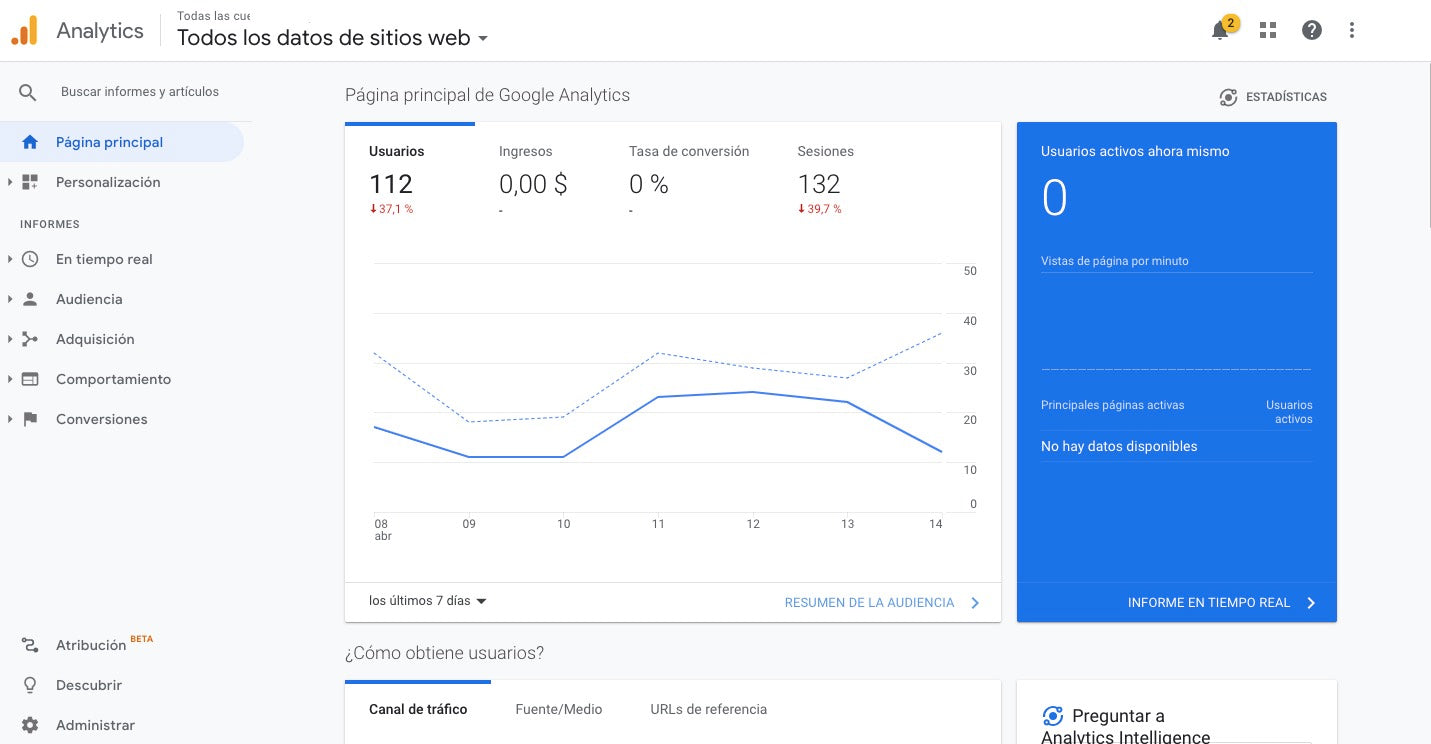Click the Descubrir light bulb icon

pyautogui.click(x=30, y=685)
